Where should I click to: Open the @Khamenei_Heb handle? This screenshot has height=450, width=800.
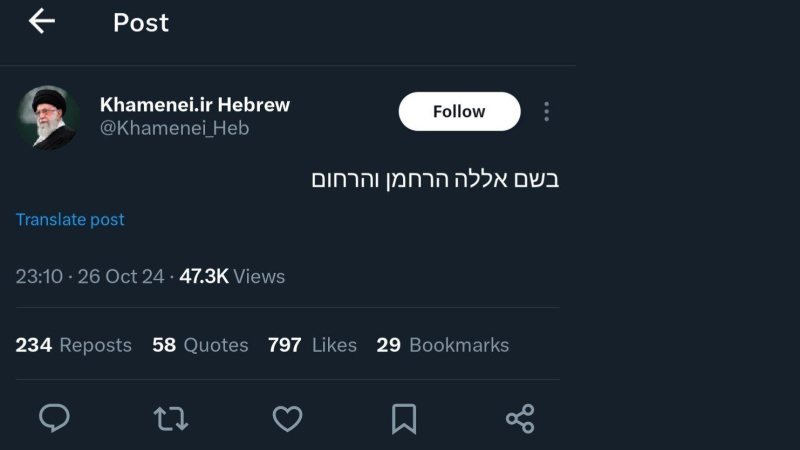click(174, 128)
